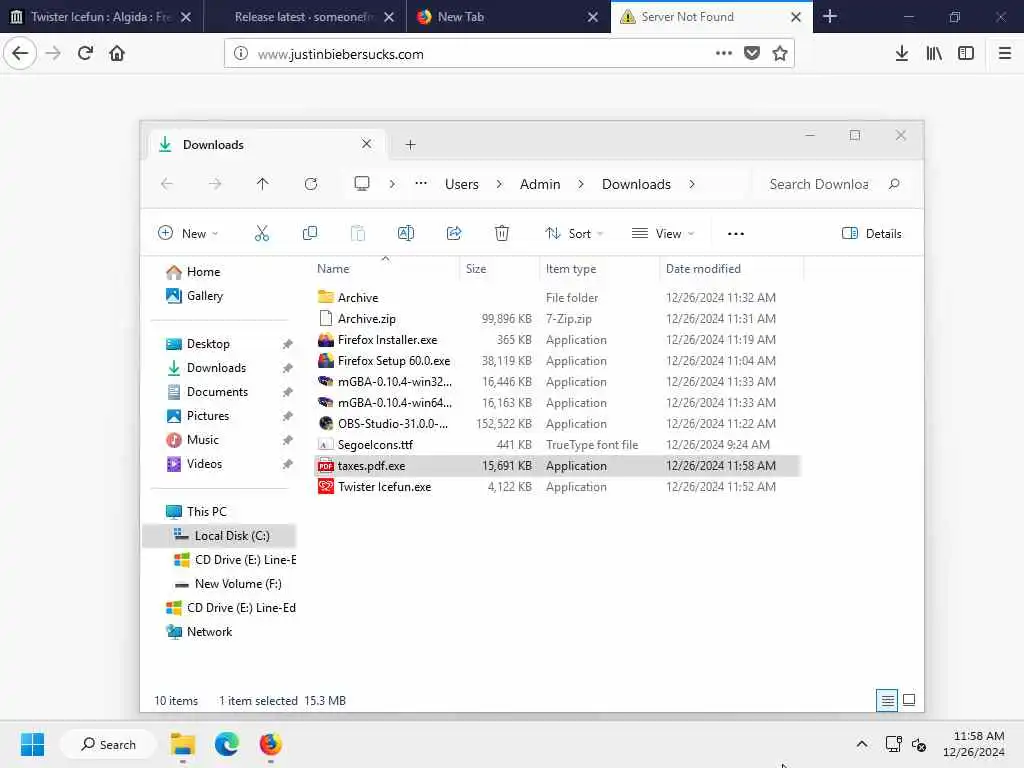This screenshot has width=1024, height=768.
Task: Click Admin in the breadcrumb path
Action: point(540,184)
